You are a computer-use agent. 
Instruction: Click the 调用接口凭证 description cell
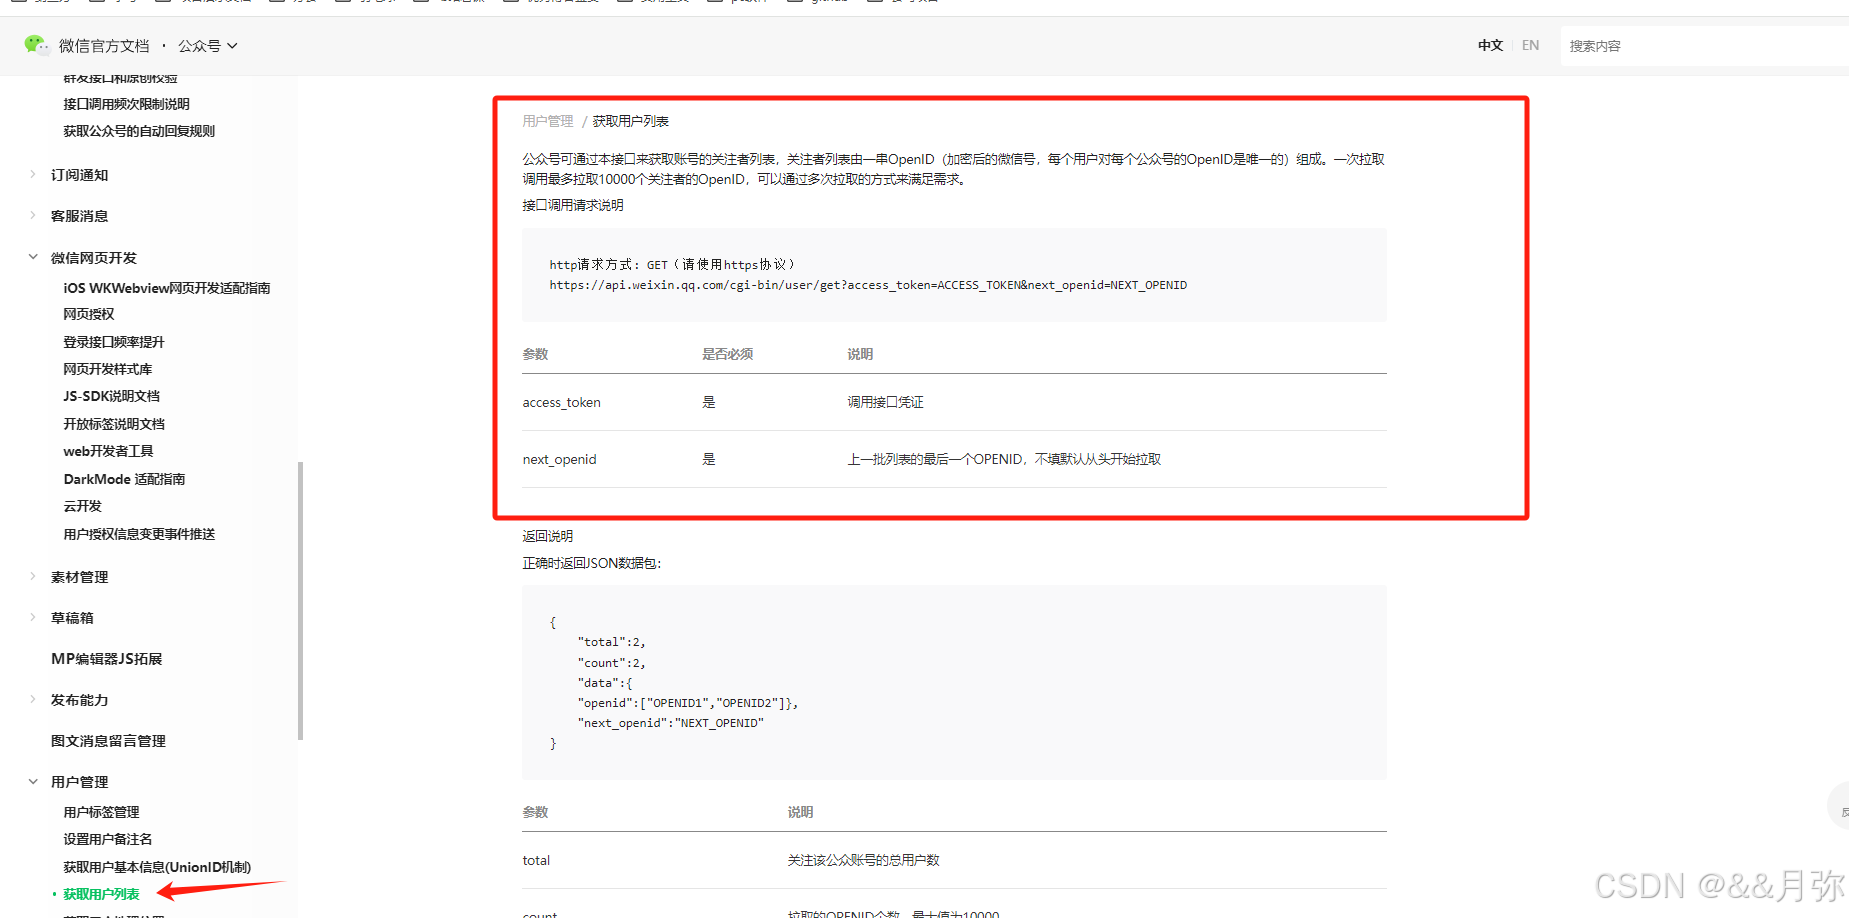point(886,402)
